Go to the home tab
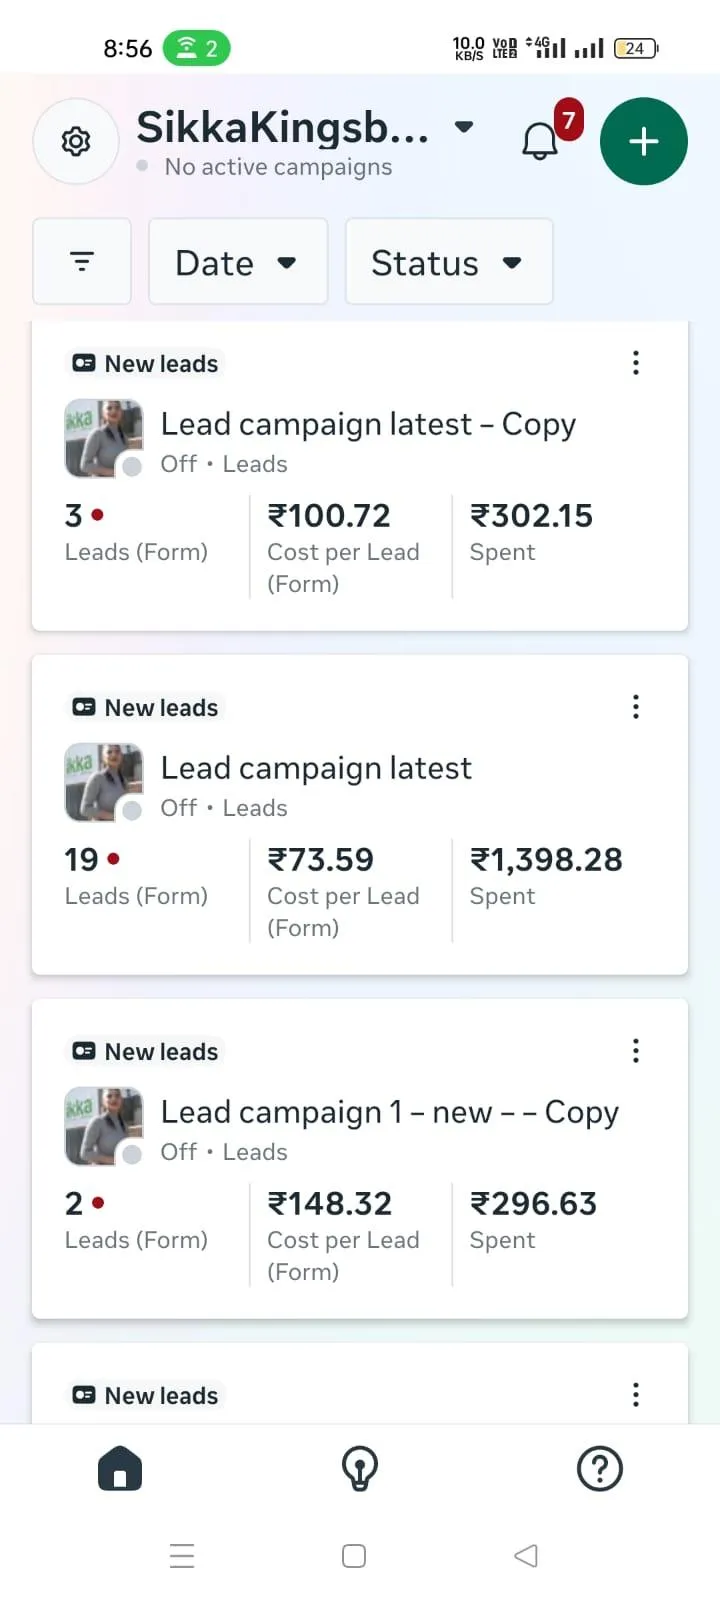This screenshot has width=720, height=1600. pyautogui.click(x=120, y=1469)
